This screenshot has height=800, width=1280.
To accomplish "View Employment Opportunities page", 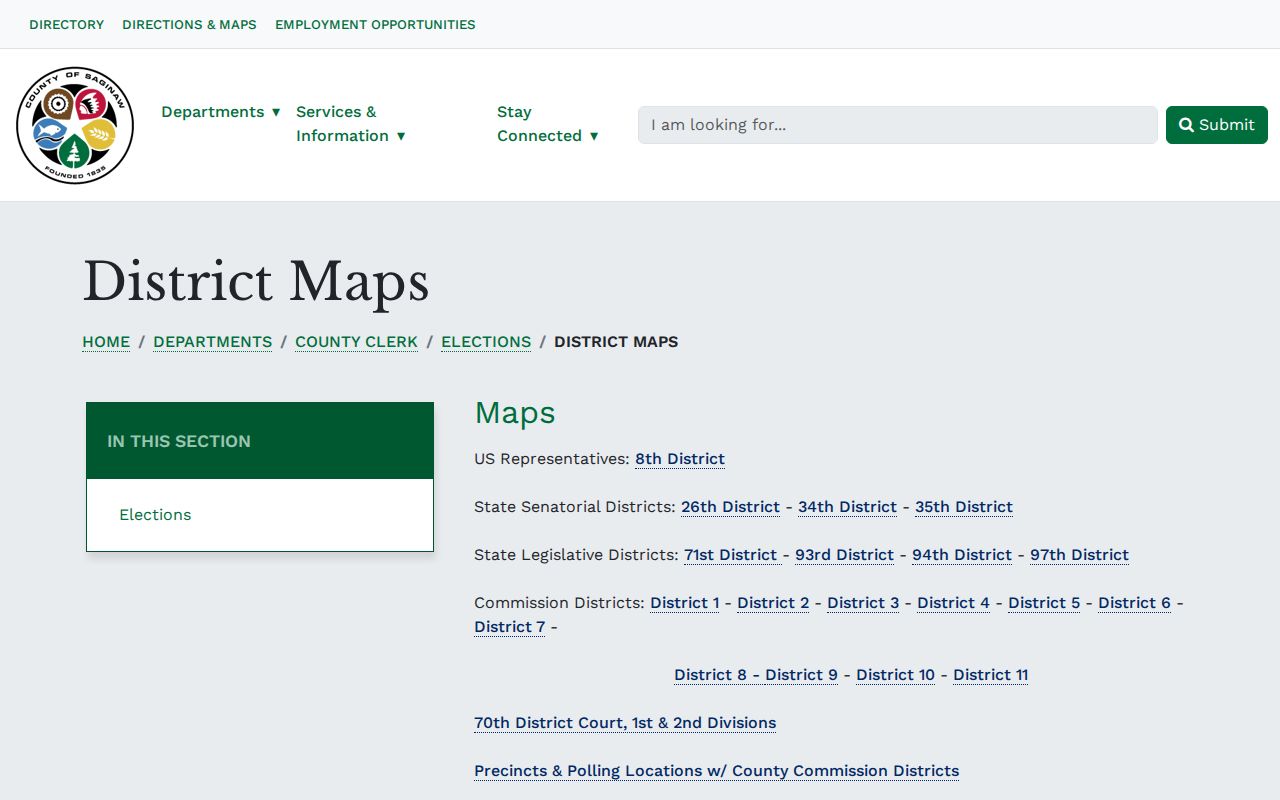I will pyautogui.click(x=375, y=24).
